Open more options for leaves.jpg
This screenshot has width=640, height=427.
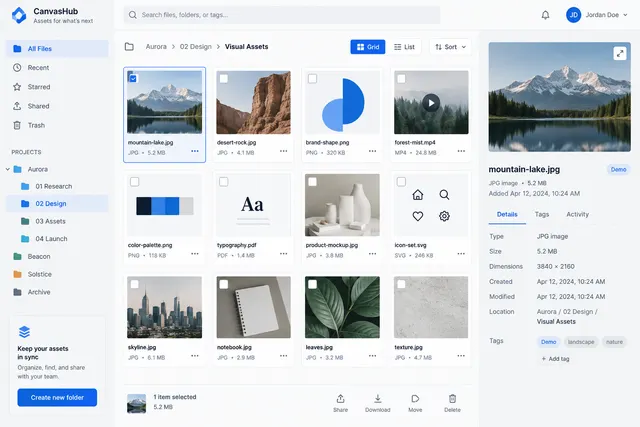point(372,356)
